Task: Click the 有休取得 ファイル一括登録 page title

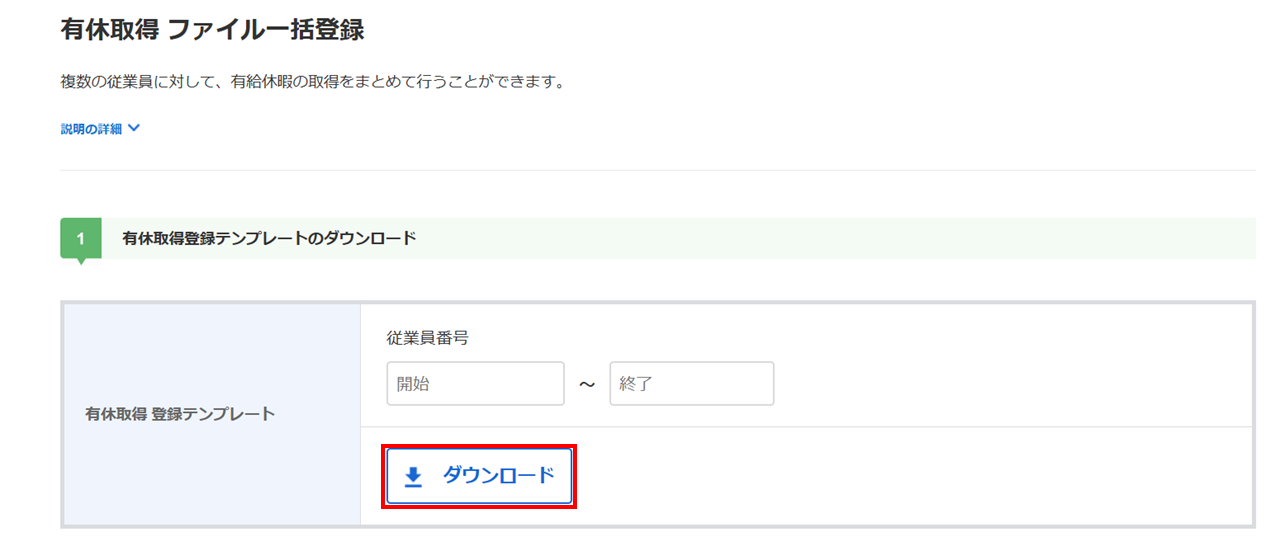Action: pyautogui.click(x=212, y=31)
